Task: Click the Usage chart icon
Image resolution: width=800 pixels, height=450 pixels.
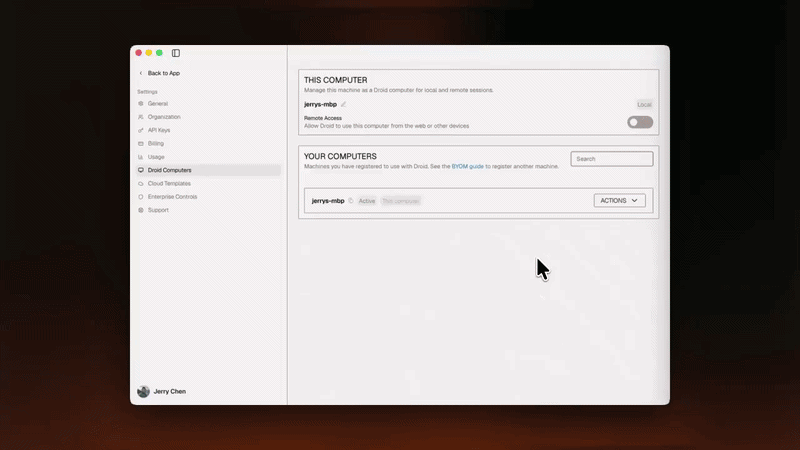Action: click(x=141, y=157)
